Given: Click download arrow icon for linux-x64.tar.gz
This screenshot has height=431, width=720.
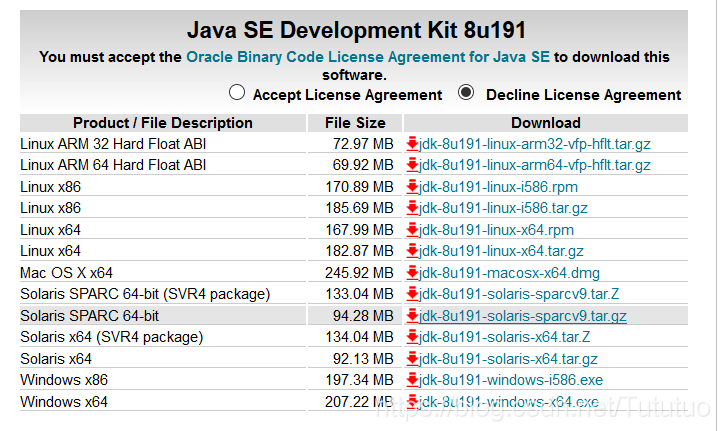Looking at the screenshot, I should click(x=412, y=251).
